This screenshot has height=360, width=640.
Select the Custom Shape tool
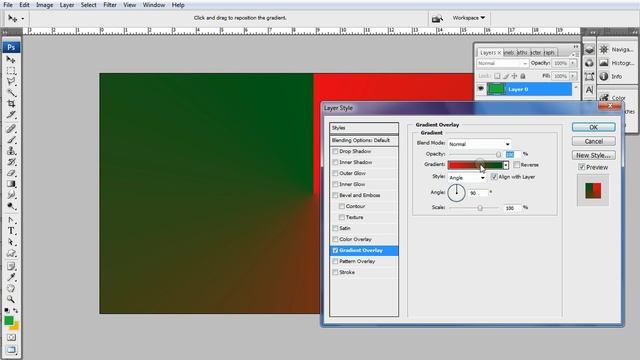[x=11, y=253]
